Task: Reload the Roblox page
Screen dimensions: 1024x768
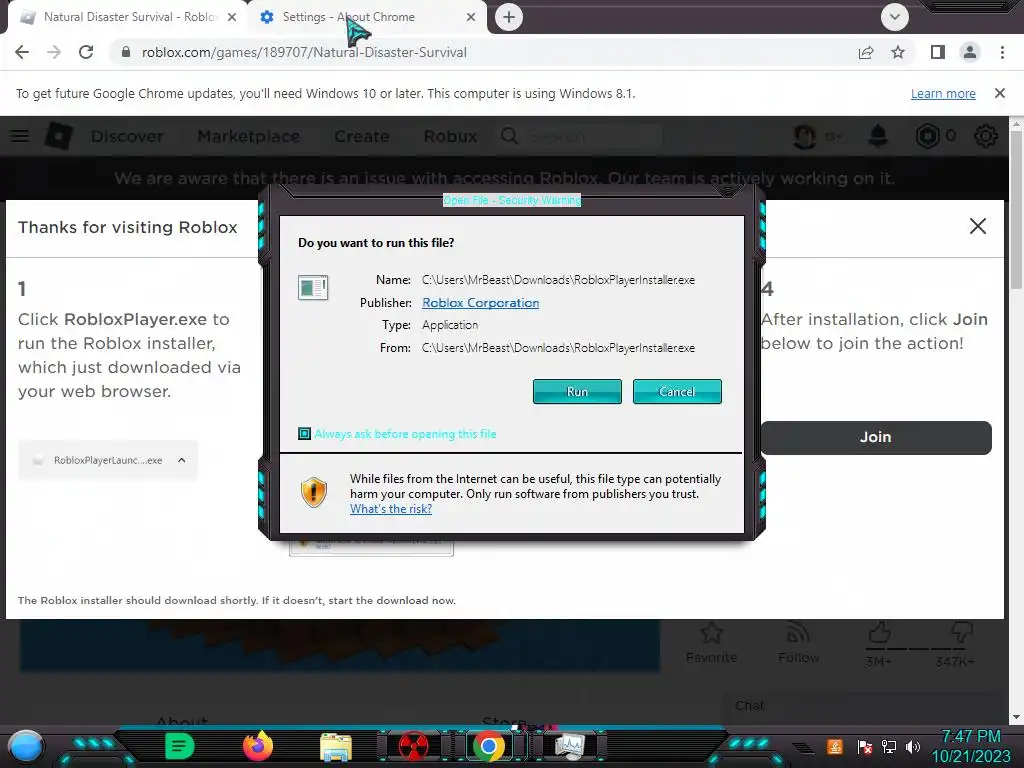Action: tap(86, 52)
